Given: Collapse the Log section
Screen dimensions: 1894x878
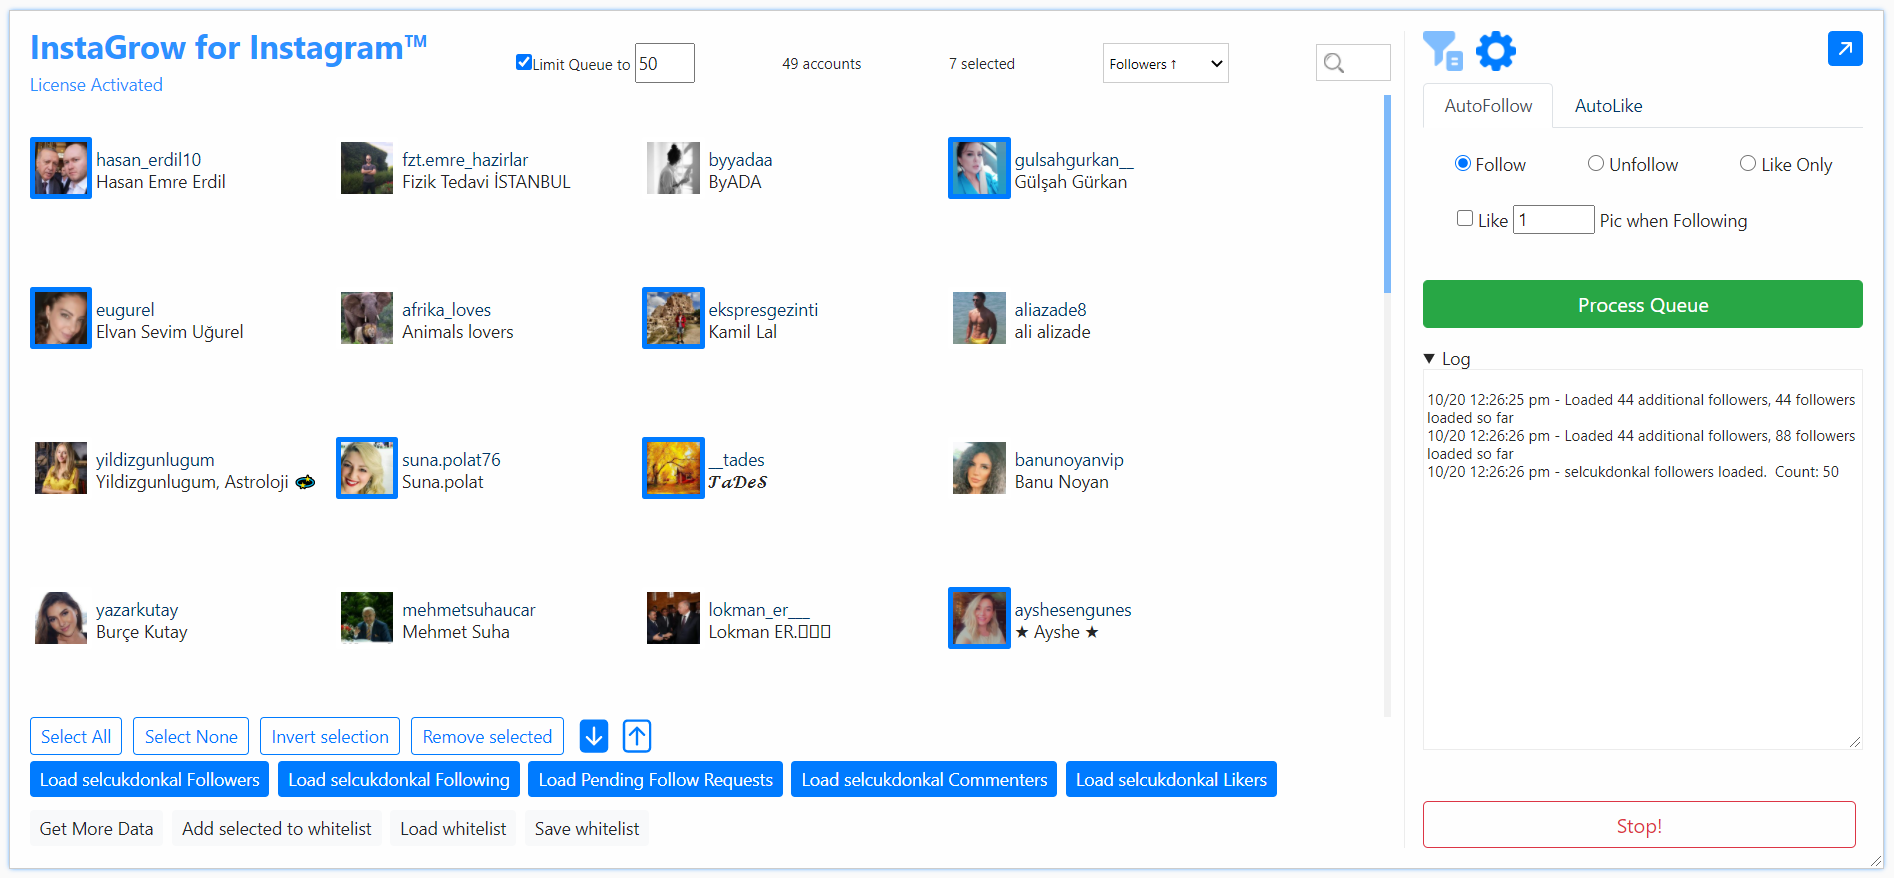Looking at the screenshot, I should 1447,359.
